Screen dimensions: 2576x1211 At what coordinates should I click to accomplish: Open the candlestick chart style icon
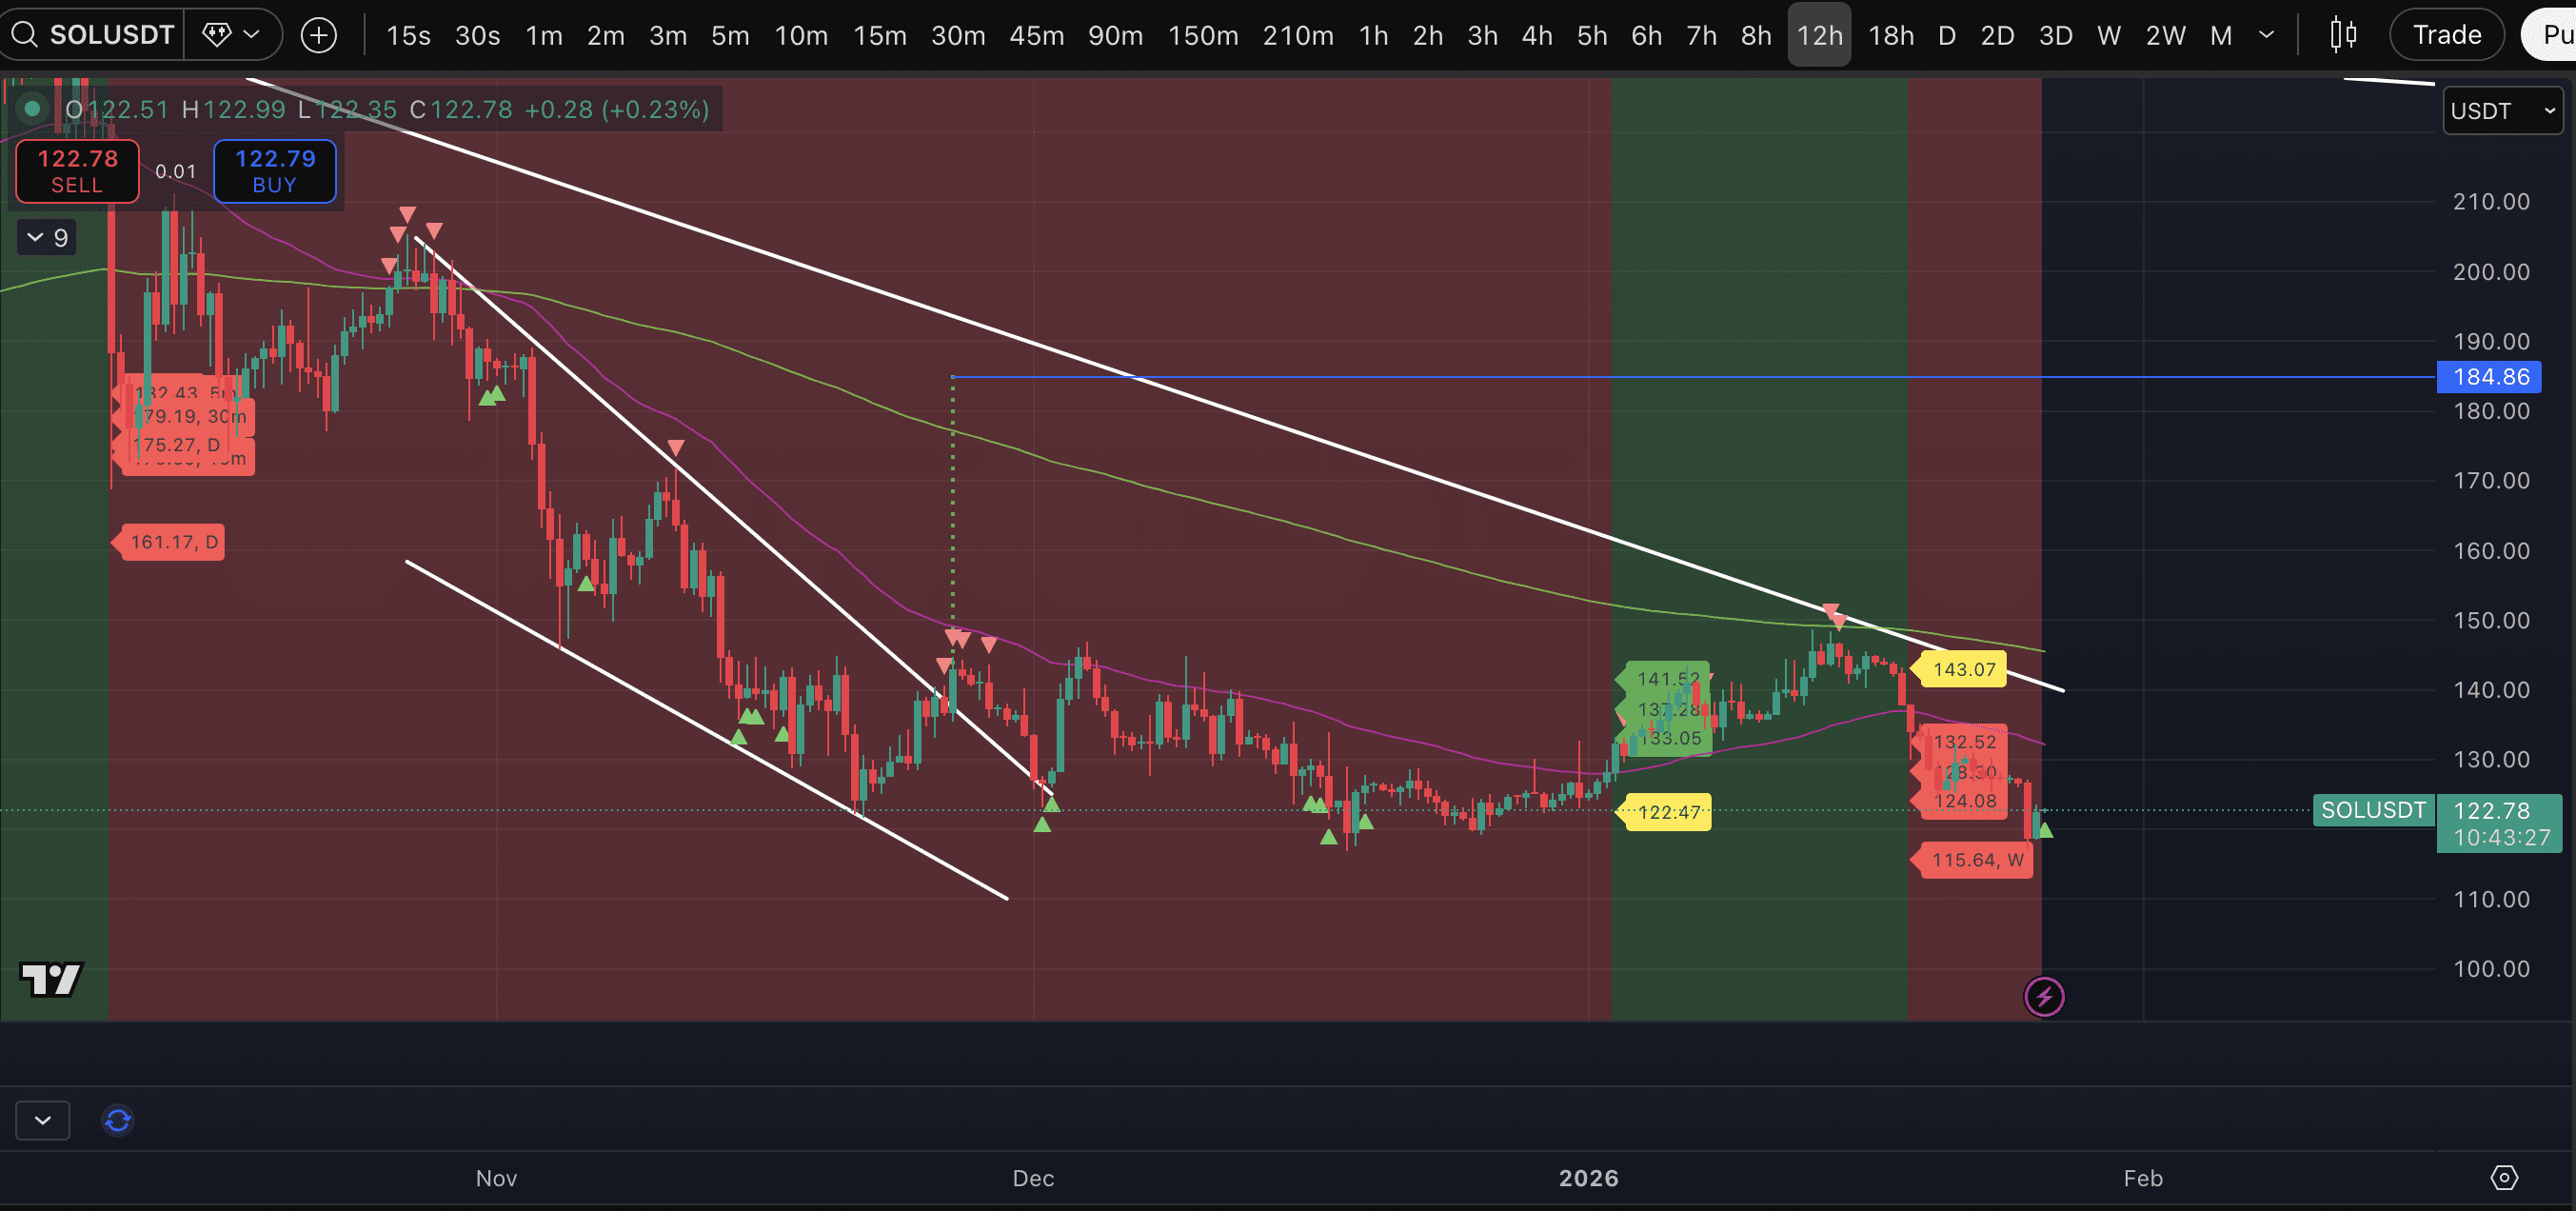(x=2342, y=35)
